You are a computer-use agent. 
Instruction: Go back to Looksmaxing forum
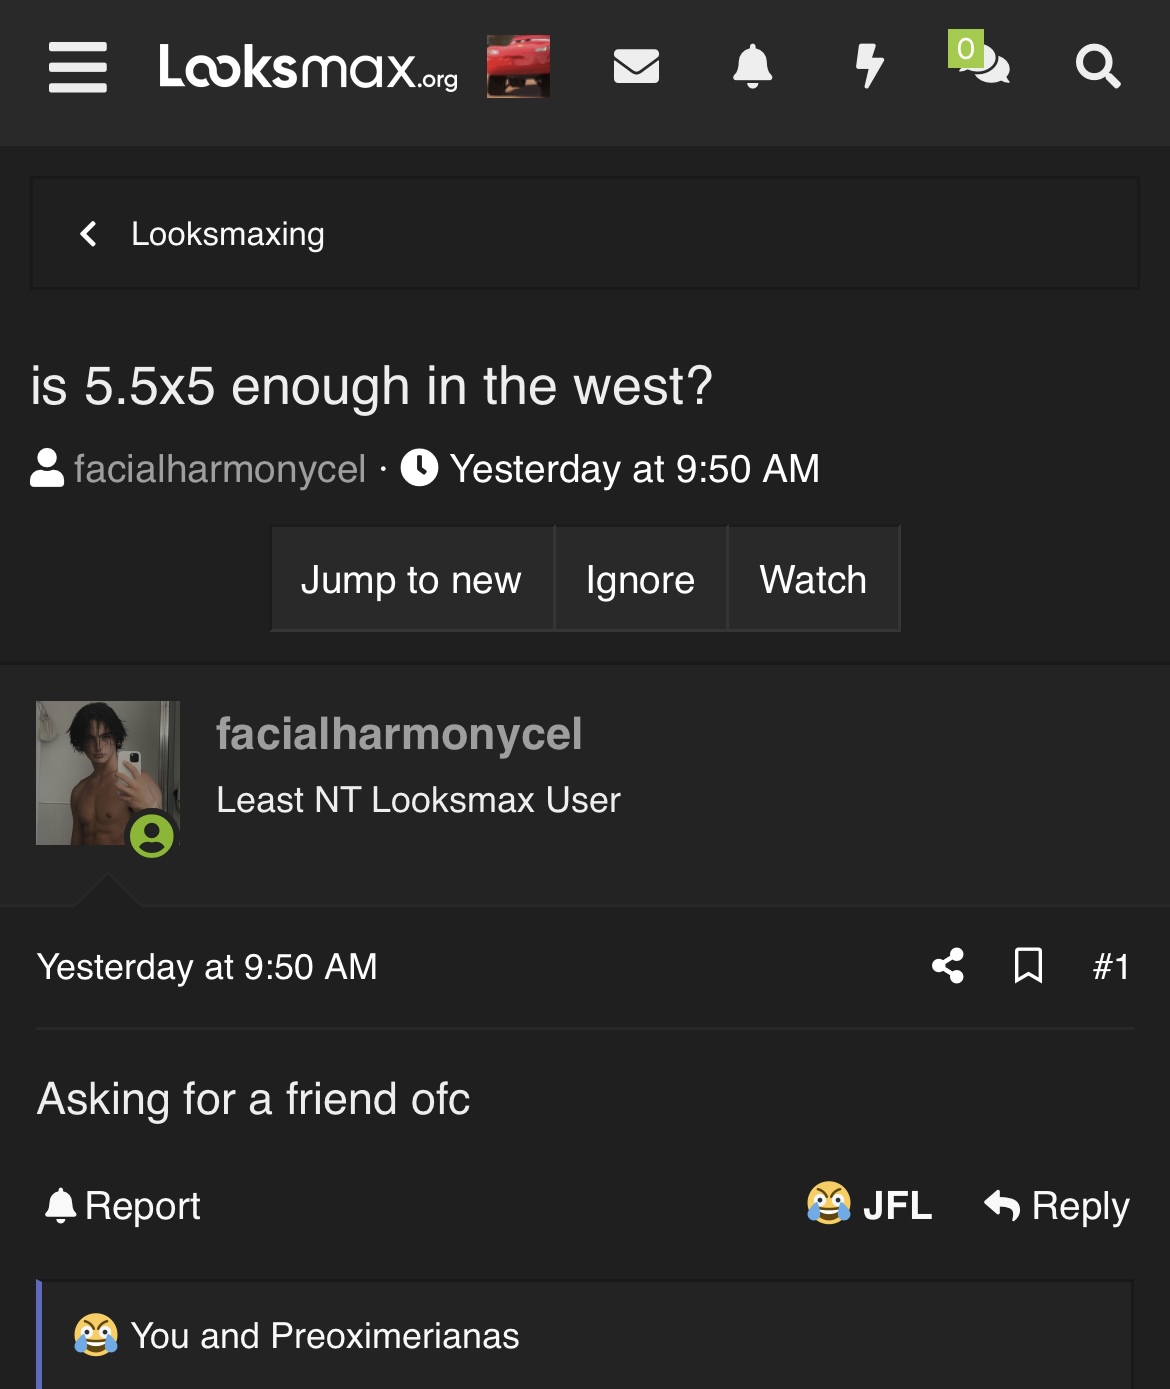[x=202, y=234]
